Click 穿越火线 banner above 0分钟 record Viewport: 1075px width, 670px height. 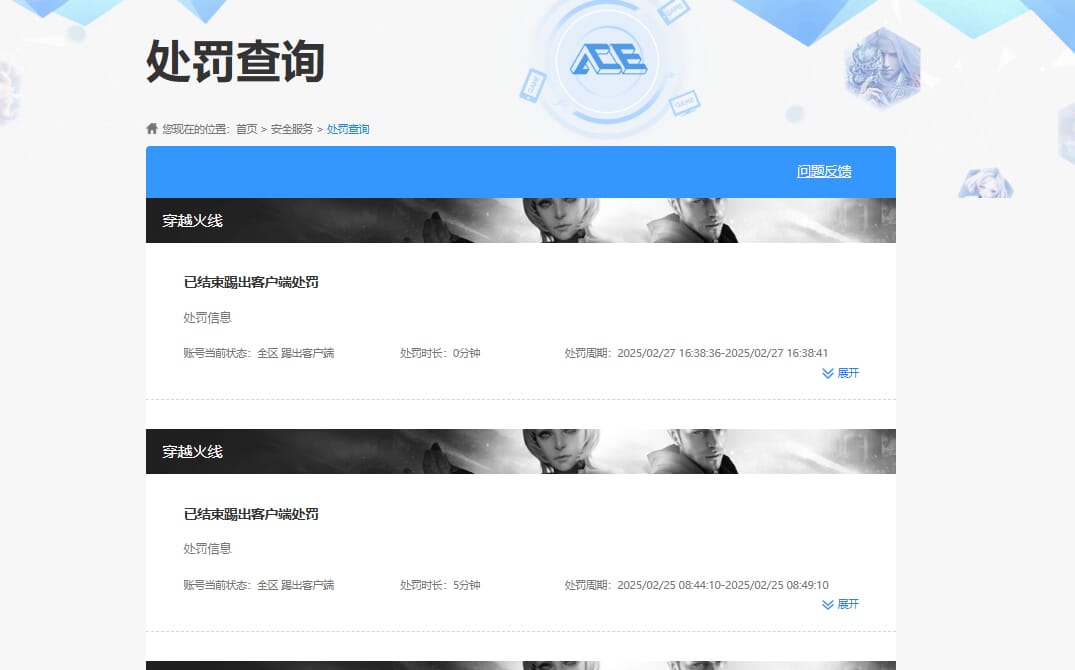coord(520,220)
